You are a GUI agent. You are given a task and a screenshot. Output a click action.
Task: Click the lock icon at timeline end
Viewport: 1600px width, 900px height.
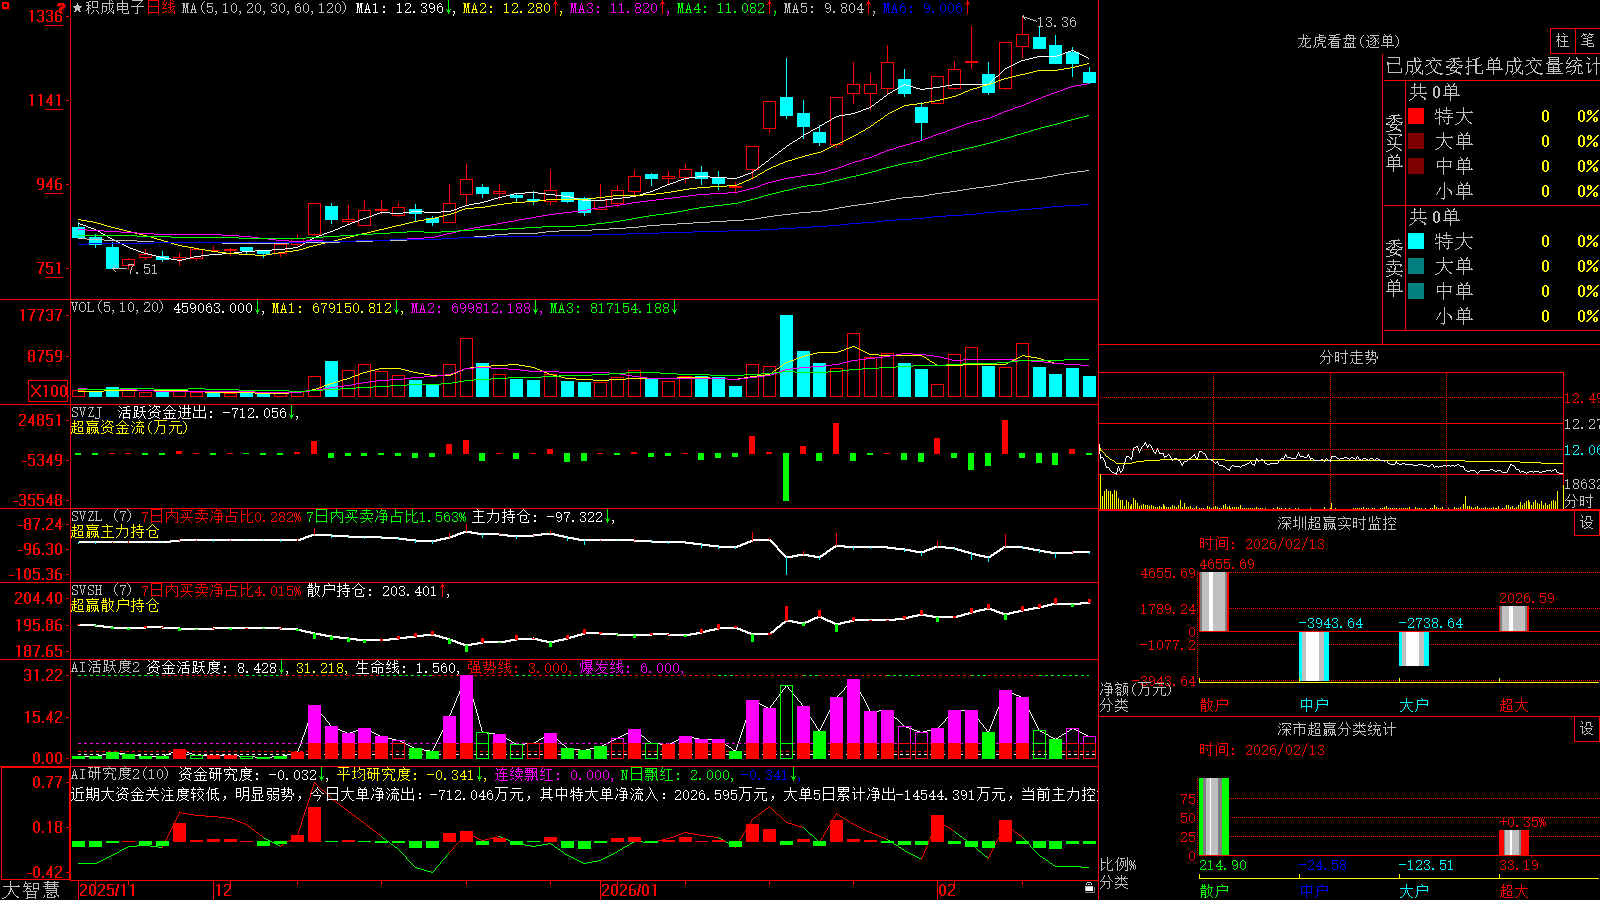(1090, 887)
